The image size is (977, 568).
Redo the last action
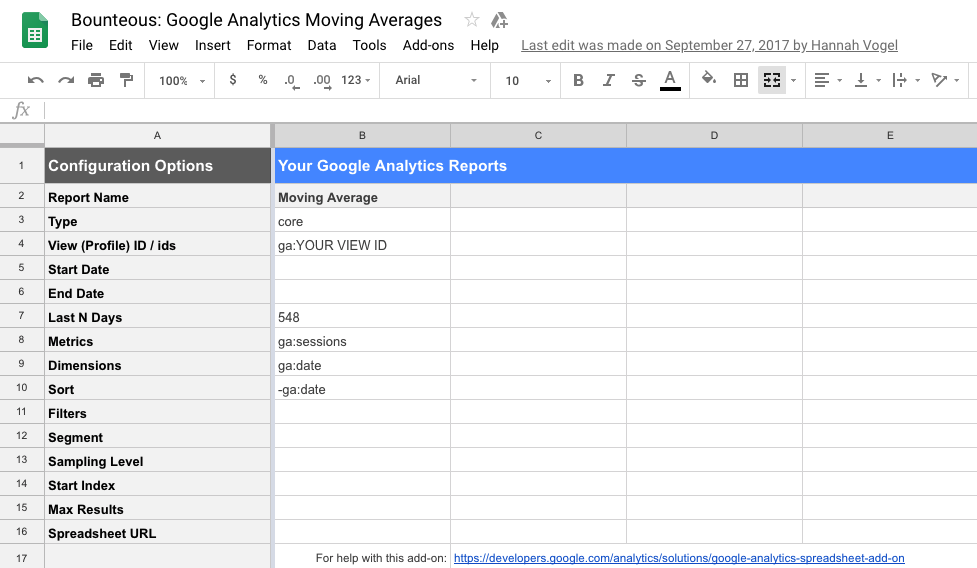pyautogui.click(x=65, y=80)
